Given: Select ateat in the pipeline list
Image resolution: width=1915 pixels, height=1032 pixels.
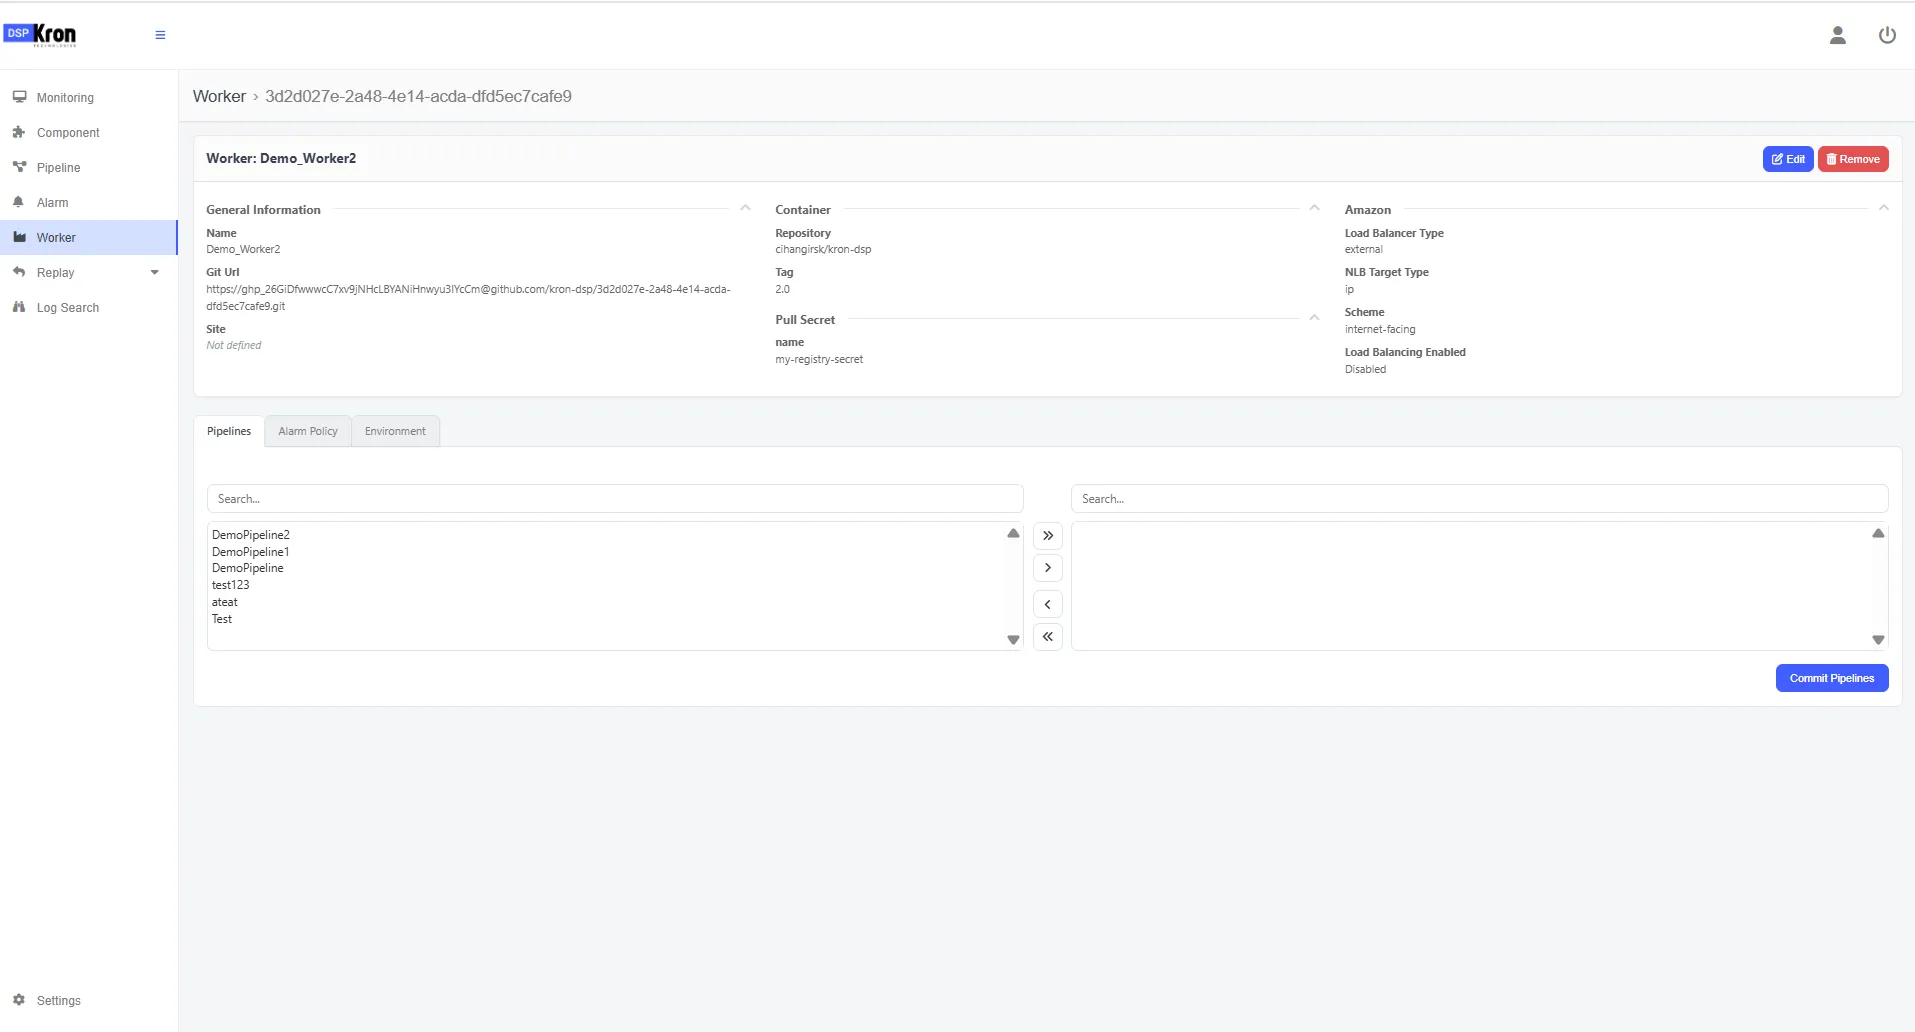Looking at the screenshot, I should click(225, 602).
